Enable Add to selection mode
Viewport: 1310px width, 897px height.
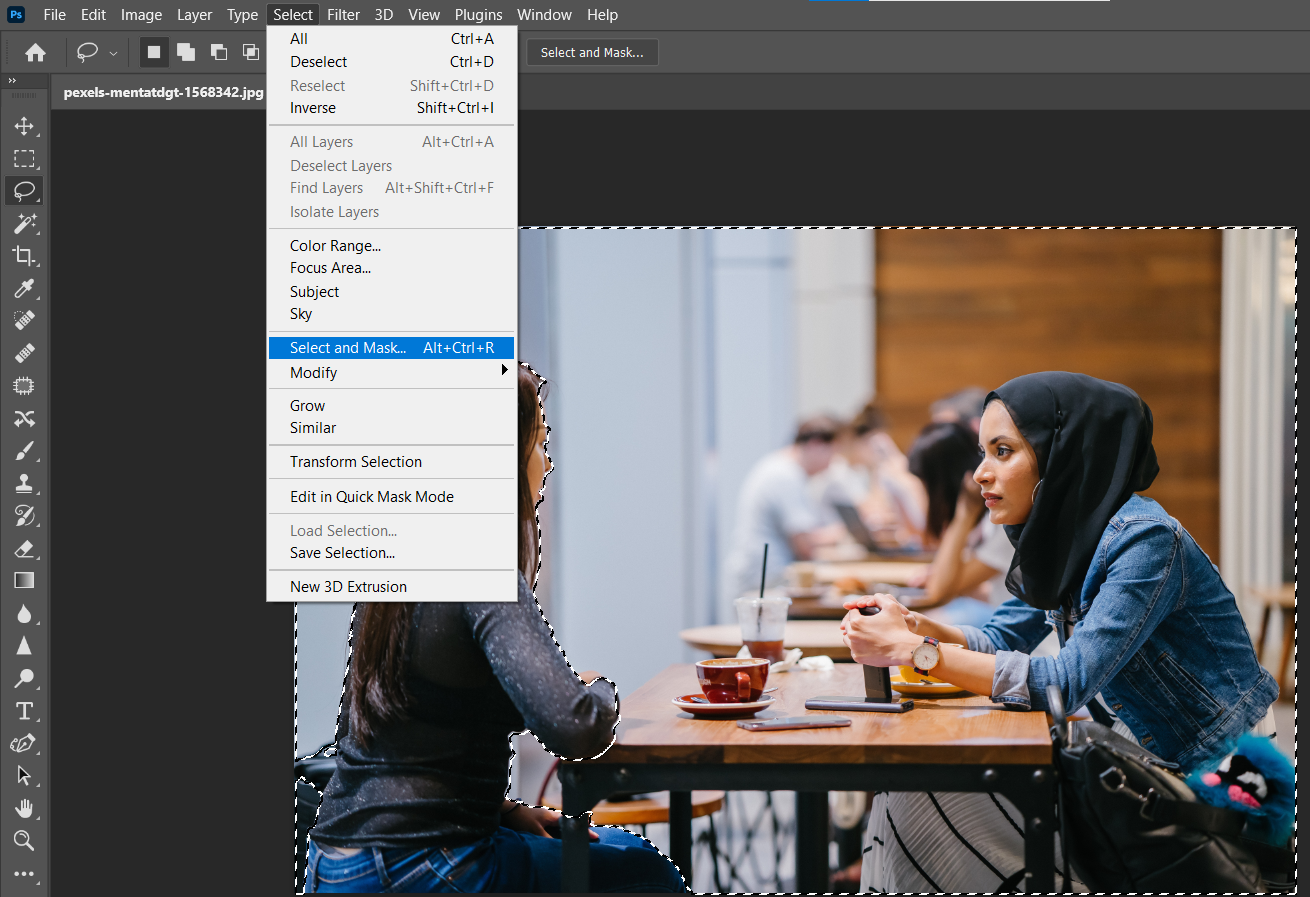click(186, 52)
